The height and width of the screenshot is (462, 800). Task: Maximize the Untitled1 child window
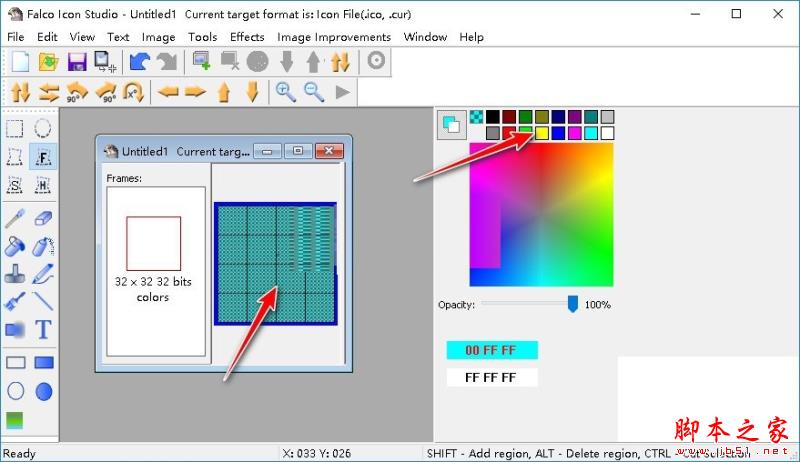(x=298, y=151)
